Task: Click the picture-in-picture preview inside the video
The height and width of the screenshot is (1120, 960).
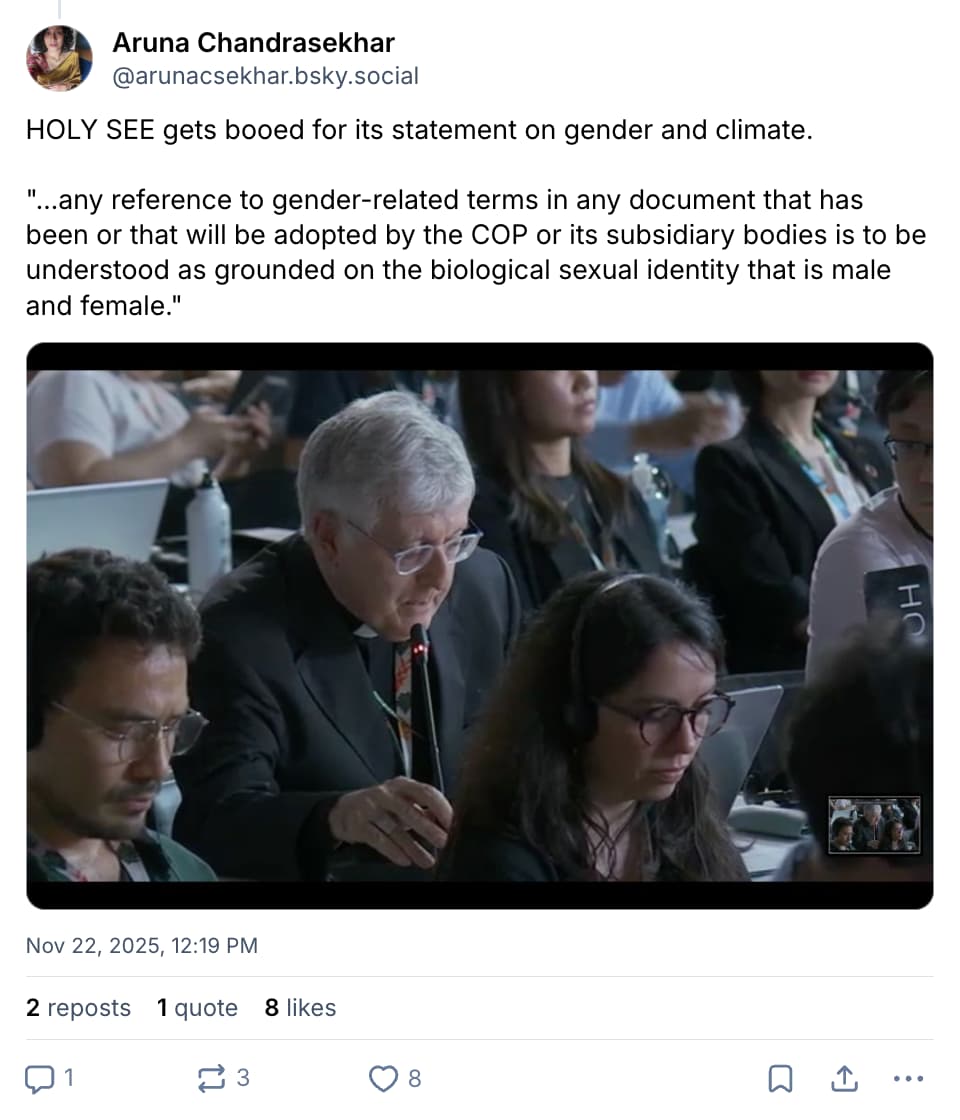Action: pyautogui.click(x=875, y=826)
